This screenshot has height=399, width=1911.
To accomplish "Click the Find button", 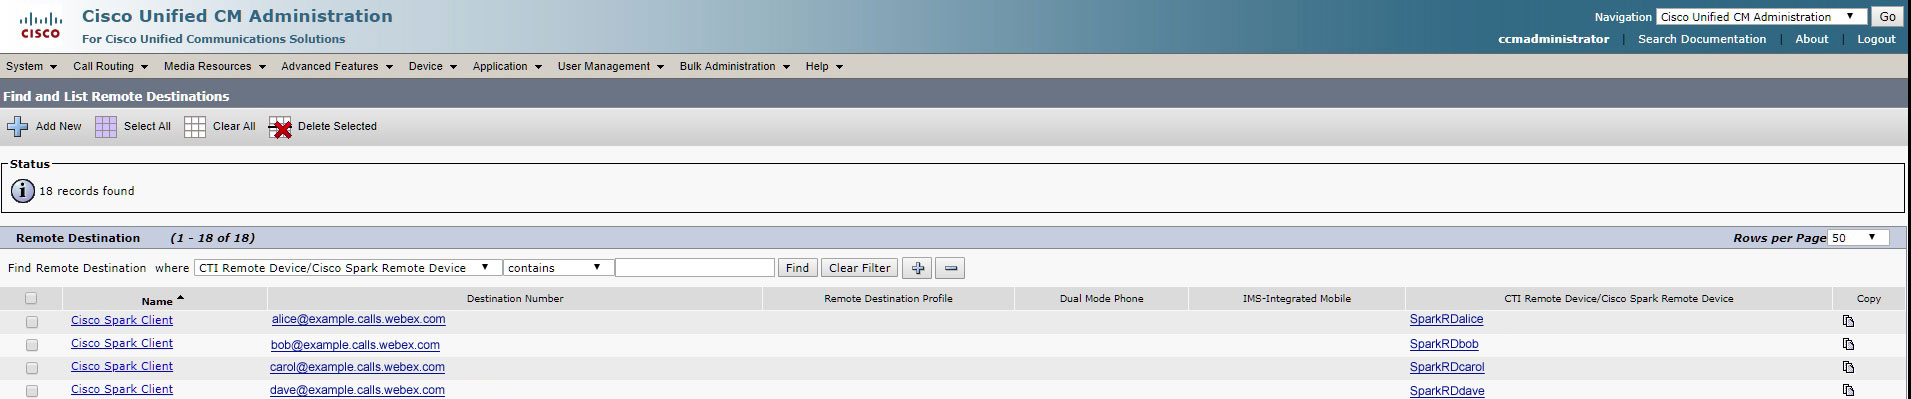I will point(797,268).
